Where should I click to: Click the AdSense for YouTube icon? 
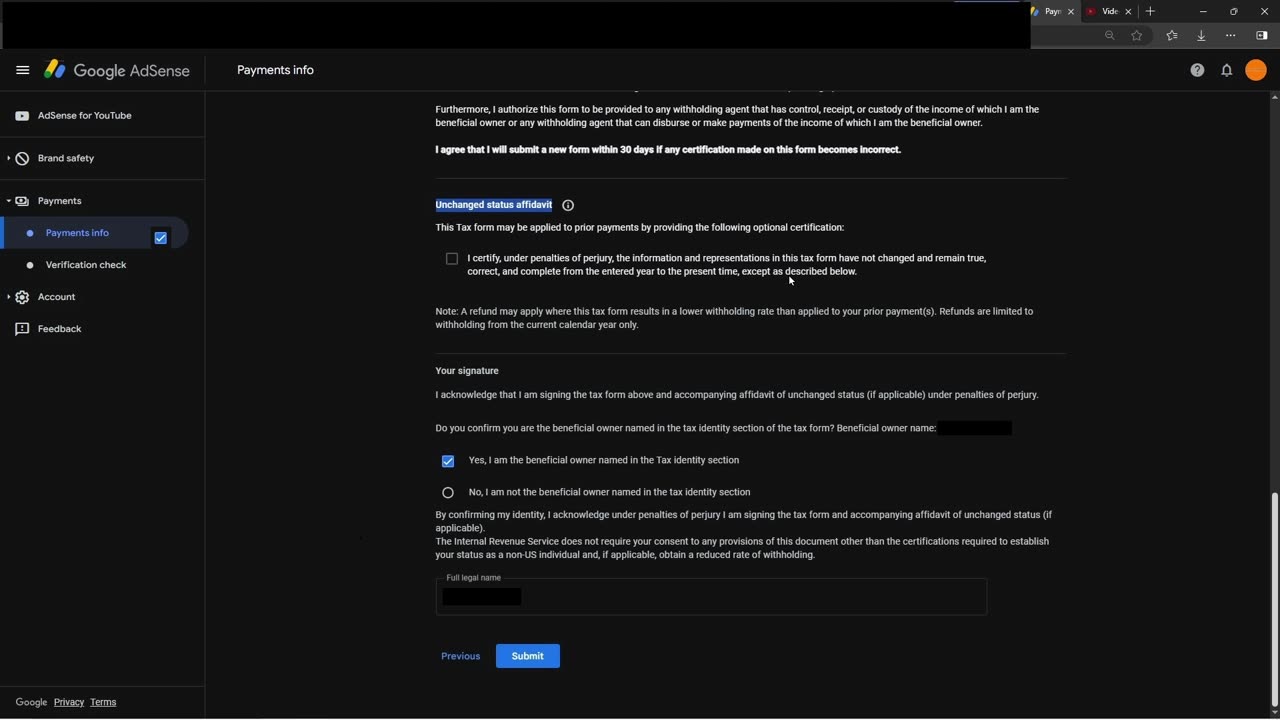(x=22, y=116)
